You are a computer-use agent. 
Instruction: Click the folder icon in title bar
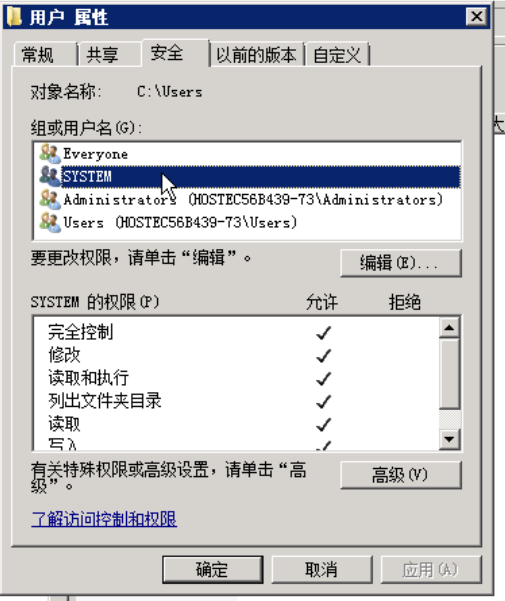pyautogui.click(x=14, y=17)
